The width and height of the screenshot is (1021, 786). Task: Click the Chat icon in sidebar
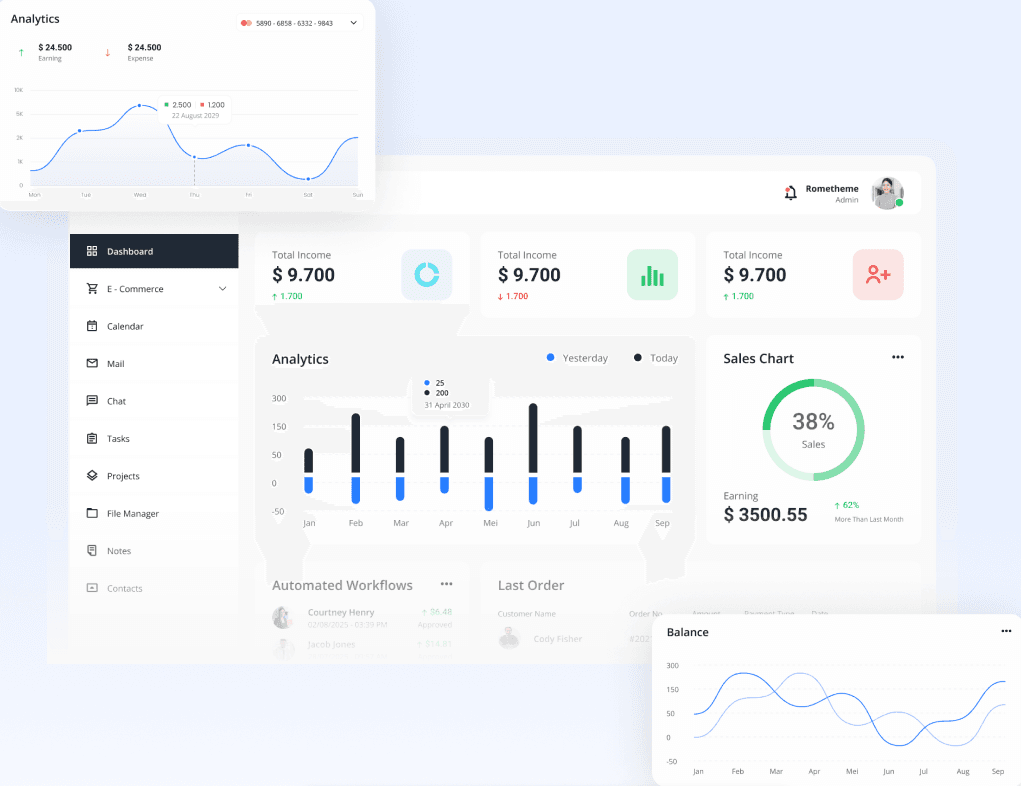point(93,400)
